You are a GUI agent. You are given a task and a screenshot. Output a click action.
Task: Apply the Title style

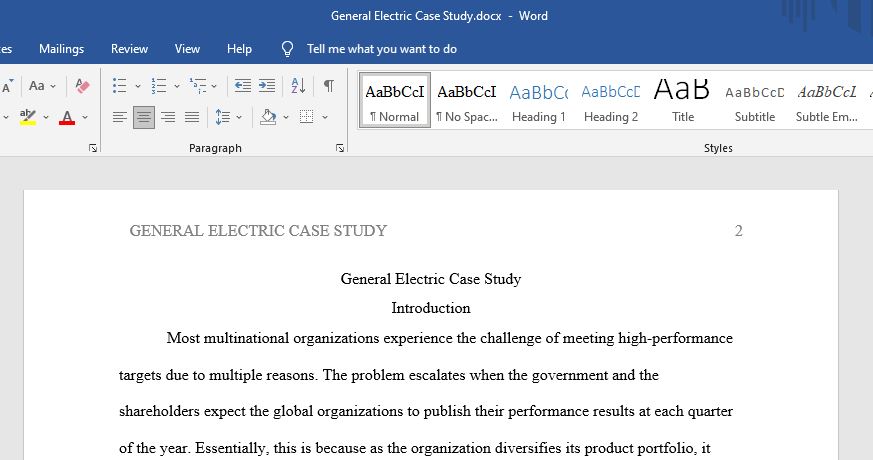[683, 100]
